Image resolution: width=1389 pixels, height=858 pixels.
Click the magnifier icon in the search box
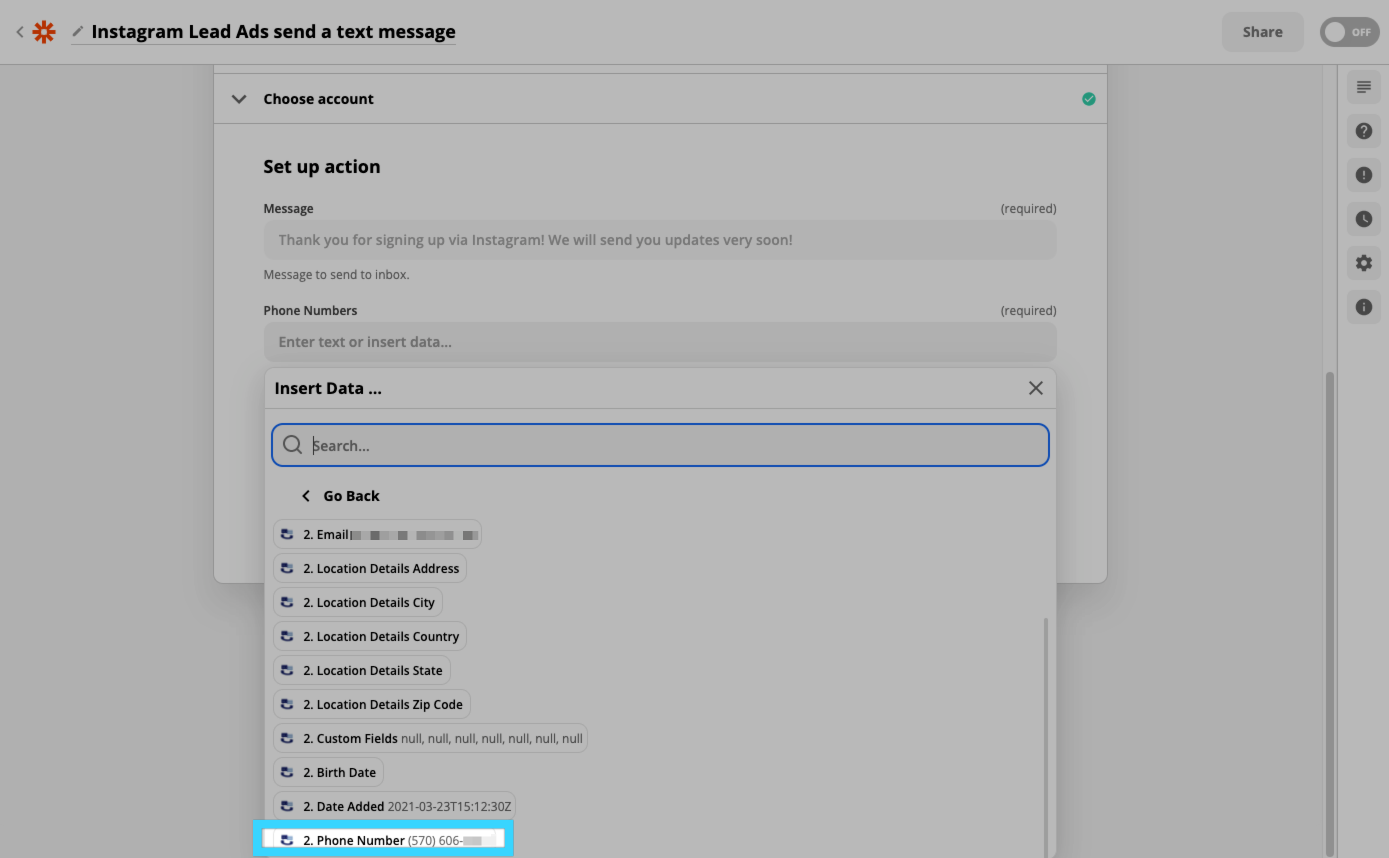pyautogui.click(x=292, y=445)
